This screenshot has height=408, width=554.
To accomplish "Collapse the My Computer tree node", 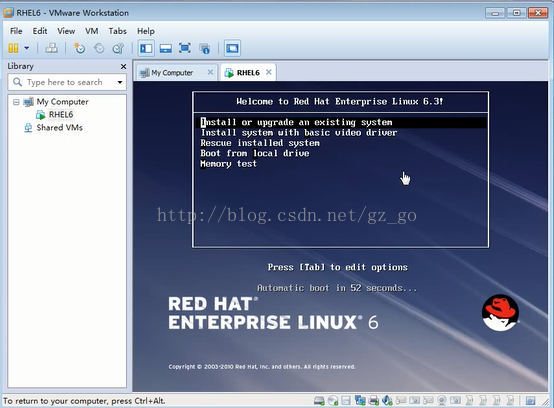I will click(16, 102).
